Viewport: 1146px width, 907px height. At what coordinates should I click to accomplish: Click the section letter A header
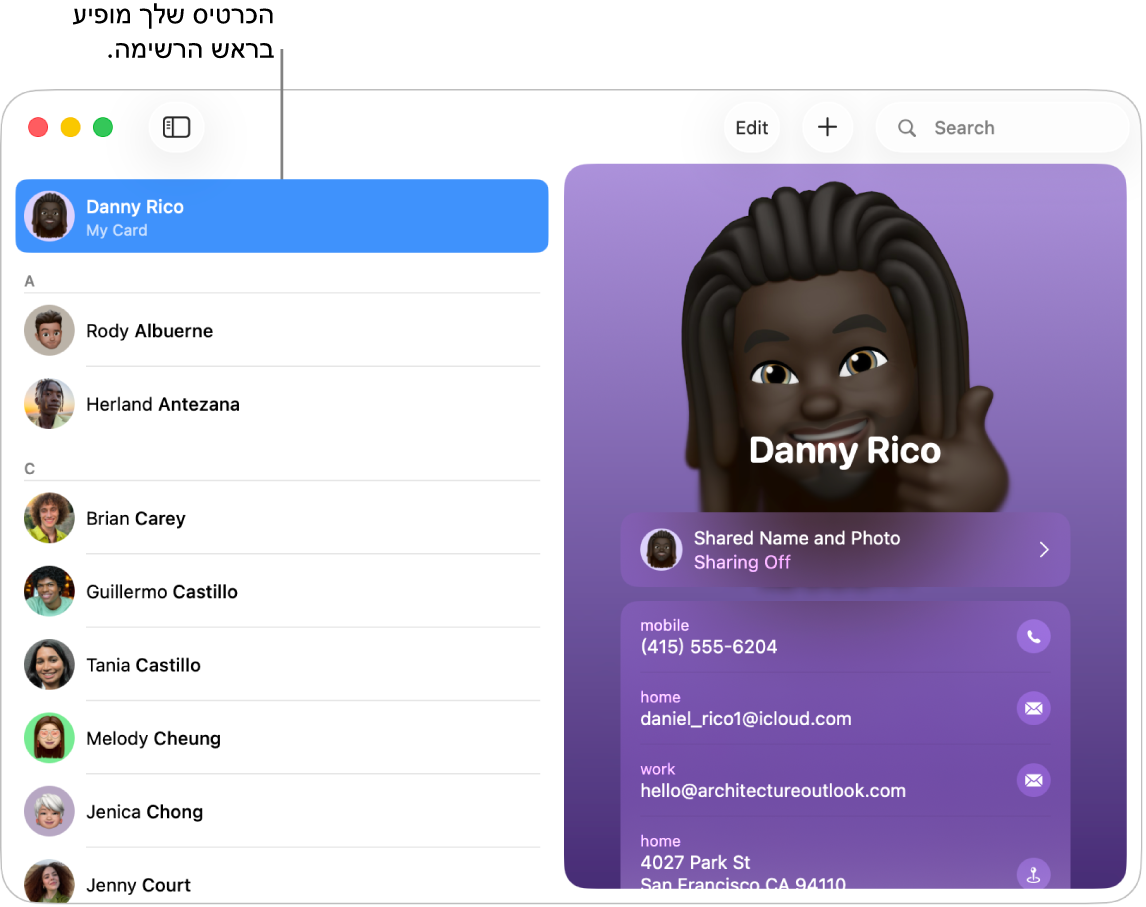(29, 281)
